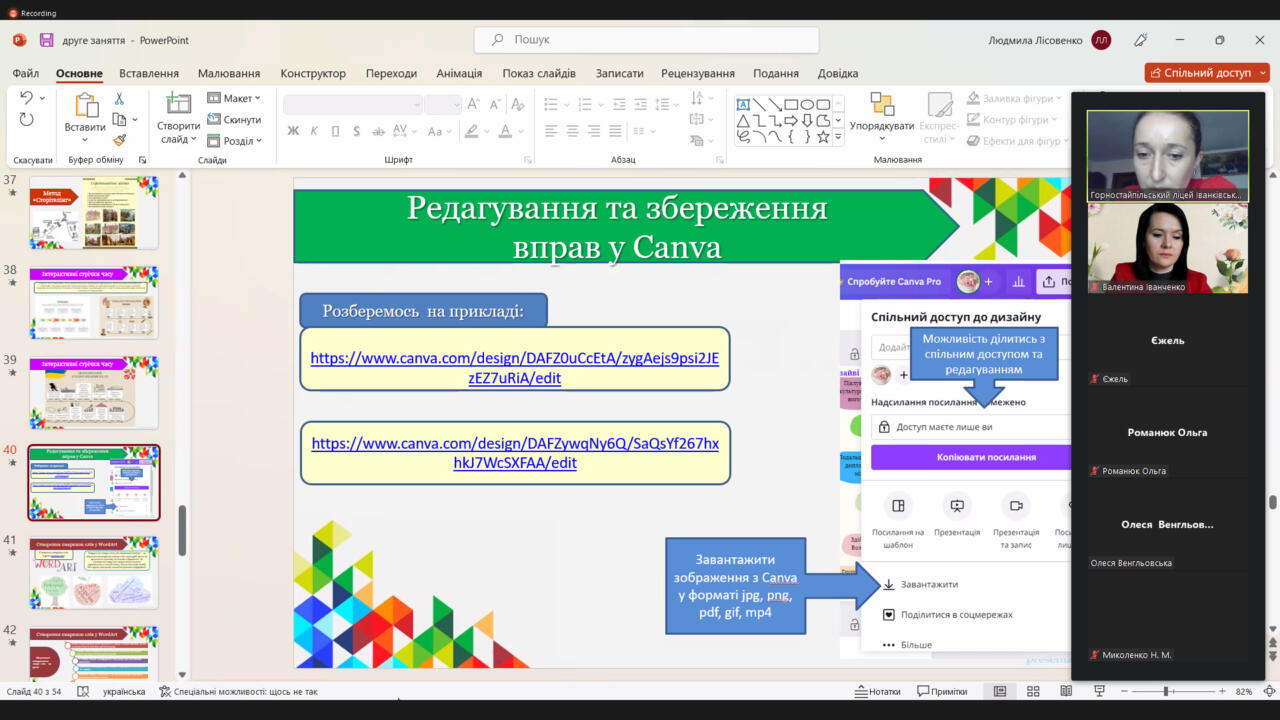Select the triangle shape
1280x720 pixels.
coord(743,120)
